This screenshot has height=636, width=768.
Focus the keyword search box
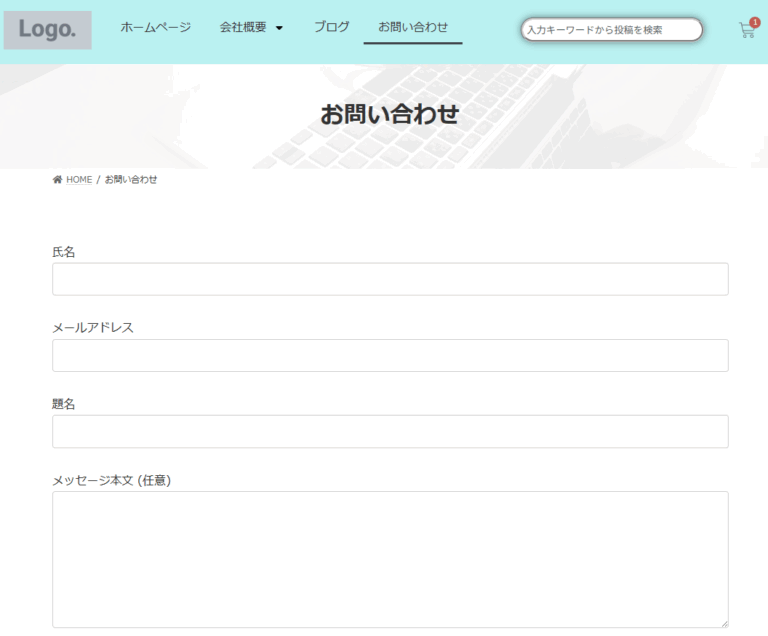click(611, 30)
